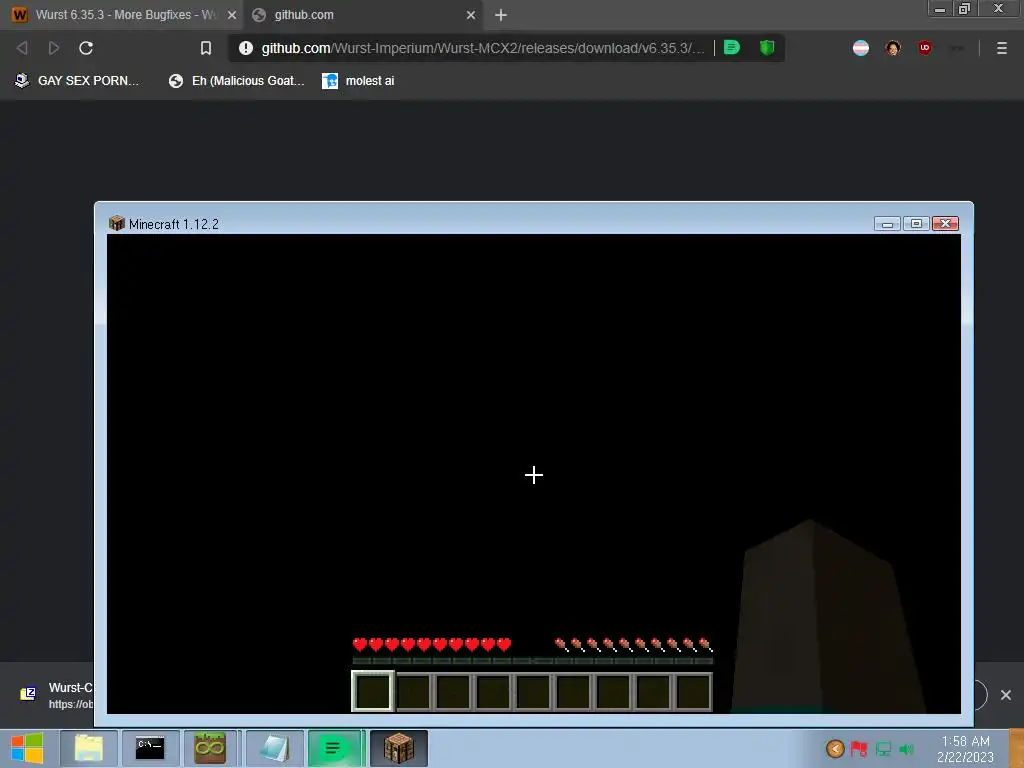Go back in browser history
The width and height of the screenshot is (1024, 768).
click(22, 48)
